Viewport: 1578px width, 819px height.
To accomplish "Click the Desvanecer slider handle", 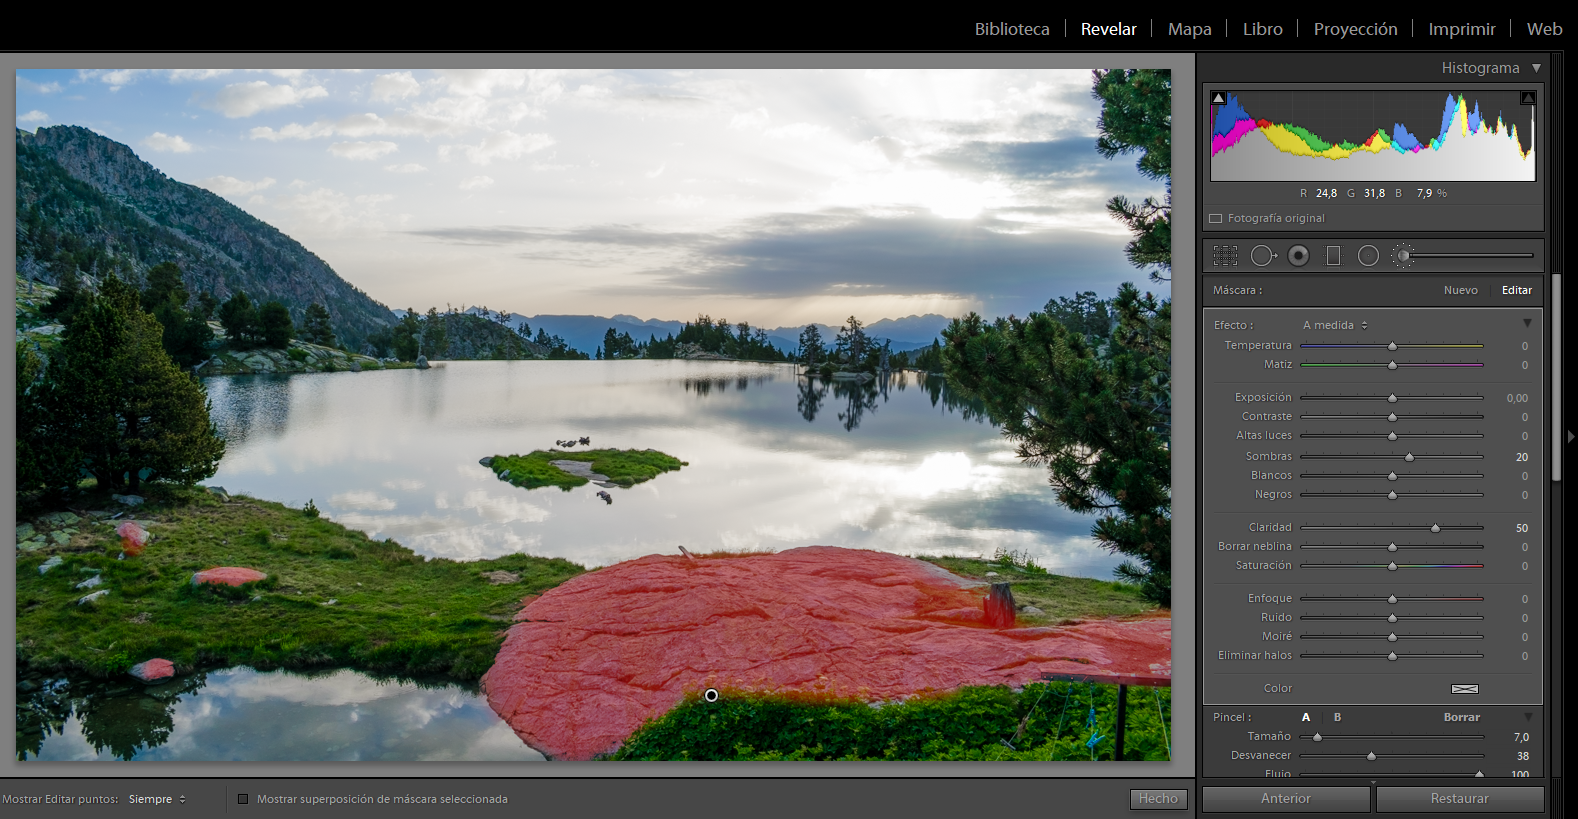I will [1371, 756].
